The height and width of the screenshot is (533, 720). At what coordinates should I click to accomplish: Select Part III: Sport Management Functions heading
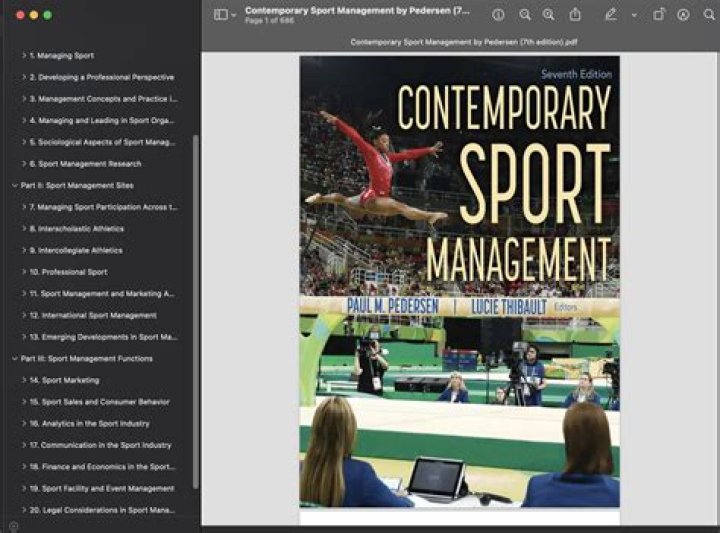tap(87, 359)
